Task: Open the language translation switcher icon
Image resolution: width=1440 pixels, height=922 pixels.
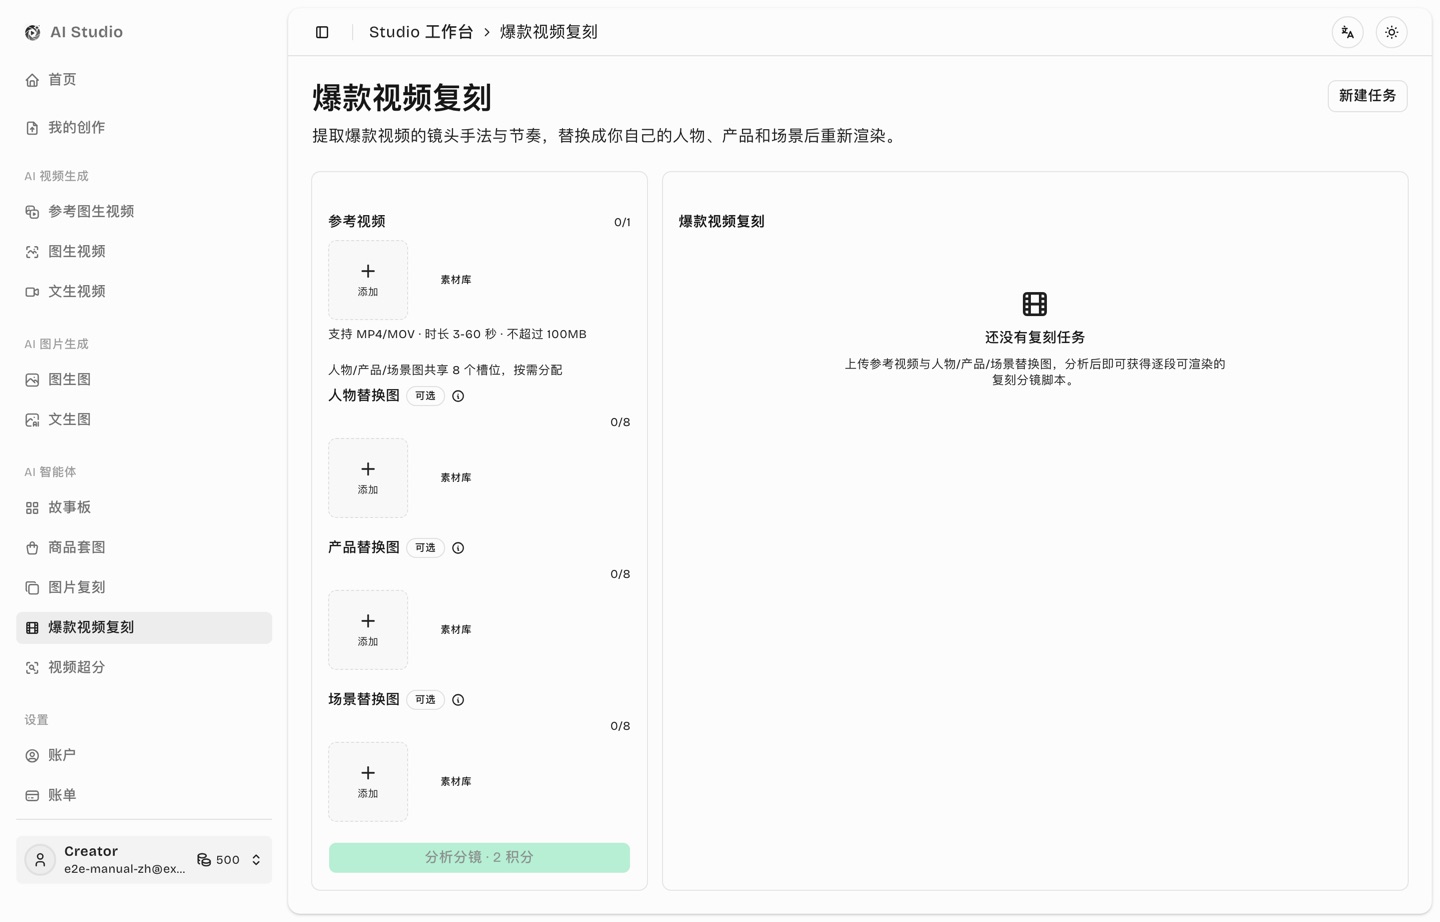Action: pyautogui.click(x=1348, y=32)
